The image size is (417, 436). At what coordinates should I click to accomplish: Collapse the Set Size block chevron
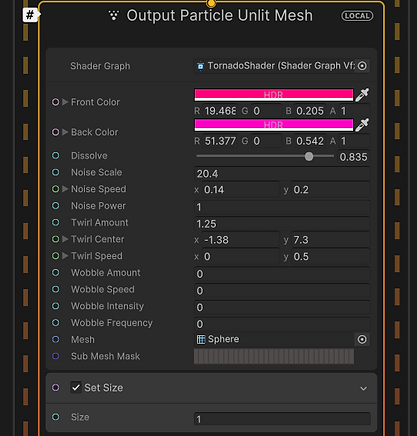pos(363,388)
